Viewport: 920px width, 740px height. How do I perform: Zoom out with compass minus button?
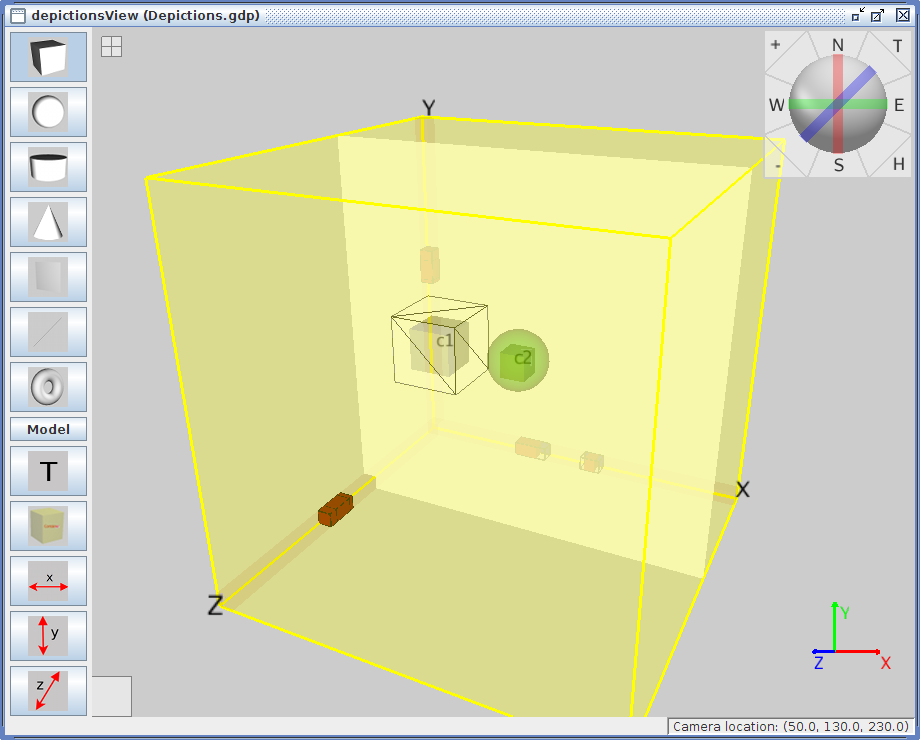(777, 167)
